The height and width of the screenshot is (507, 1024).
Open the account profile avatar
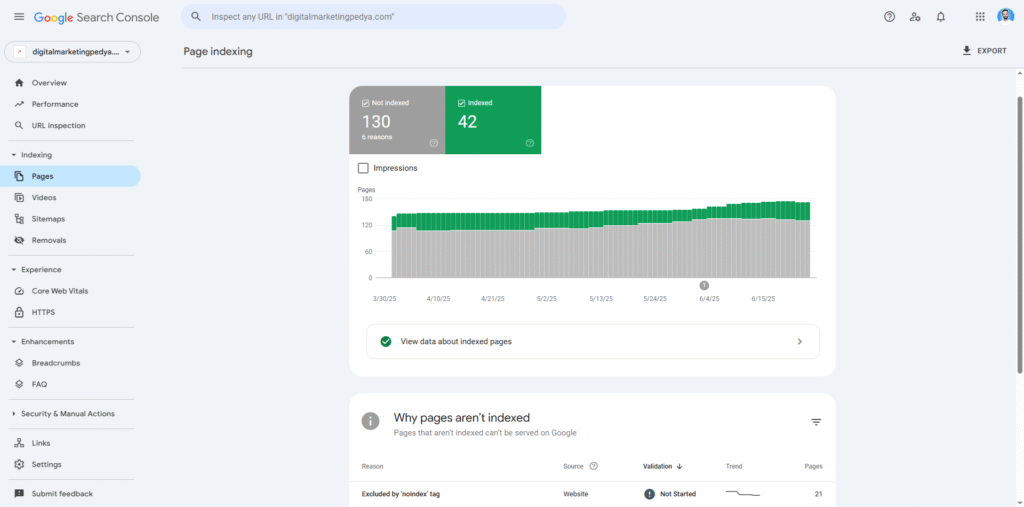[x=1006, y=17]
